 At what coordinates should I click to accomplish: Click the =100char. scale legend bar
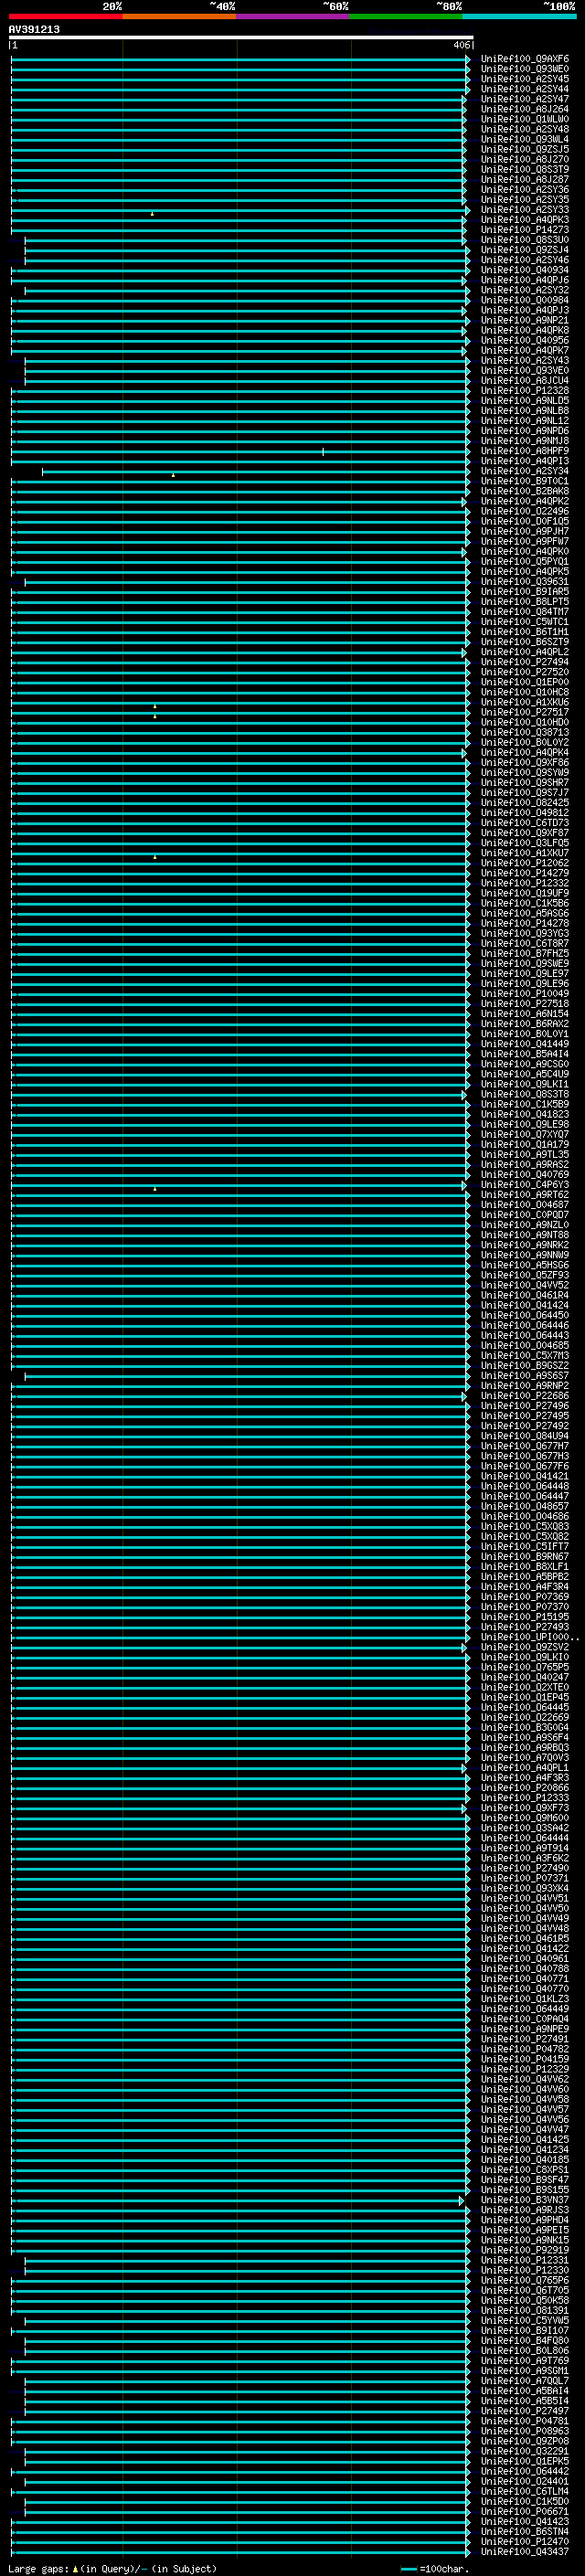tap(408, 2568)
